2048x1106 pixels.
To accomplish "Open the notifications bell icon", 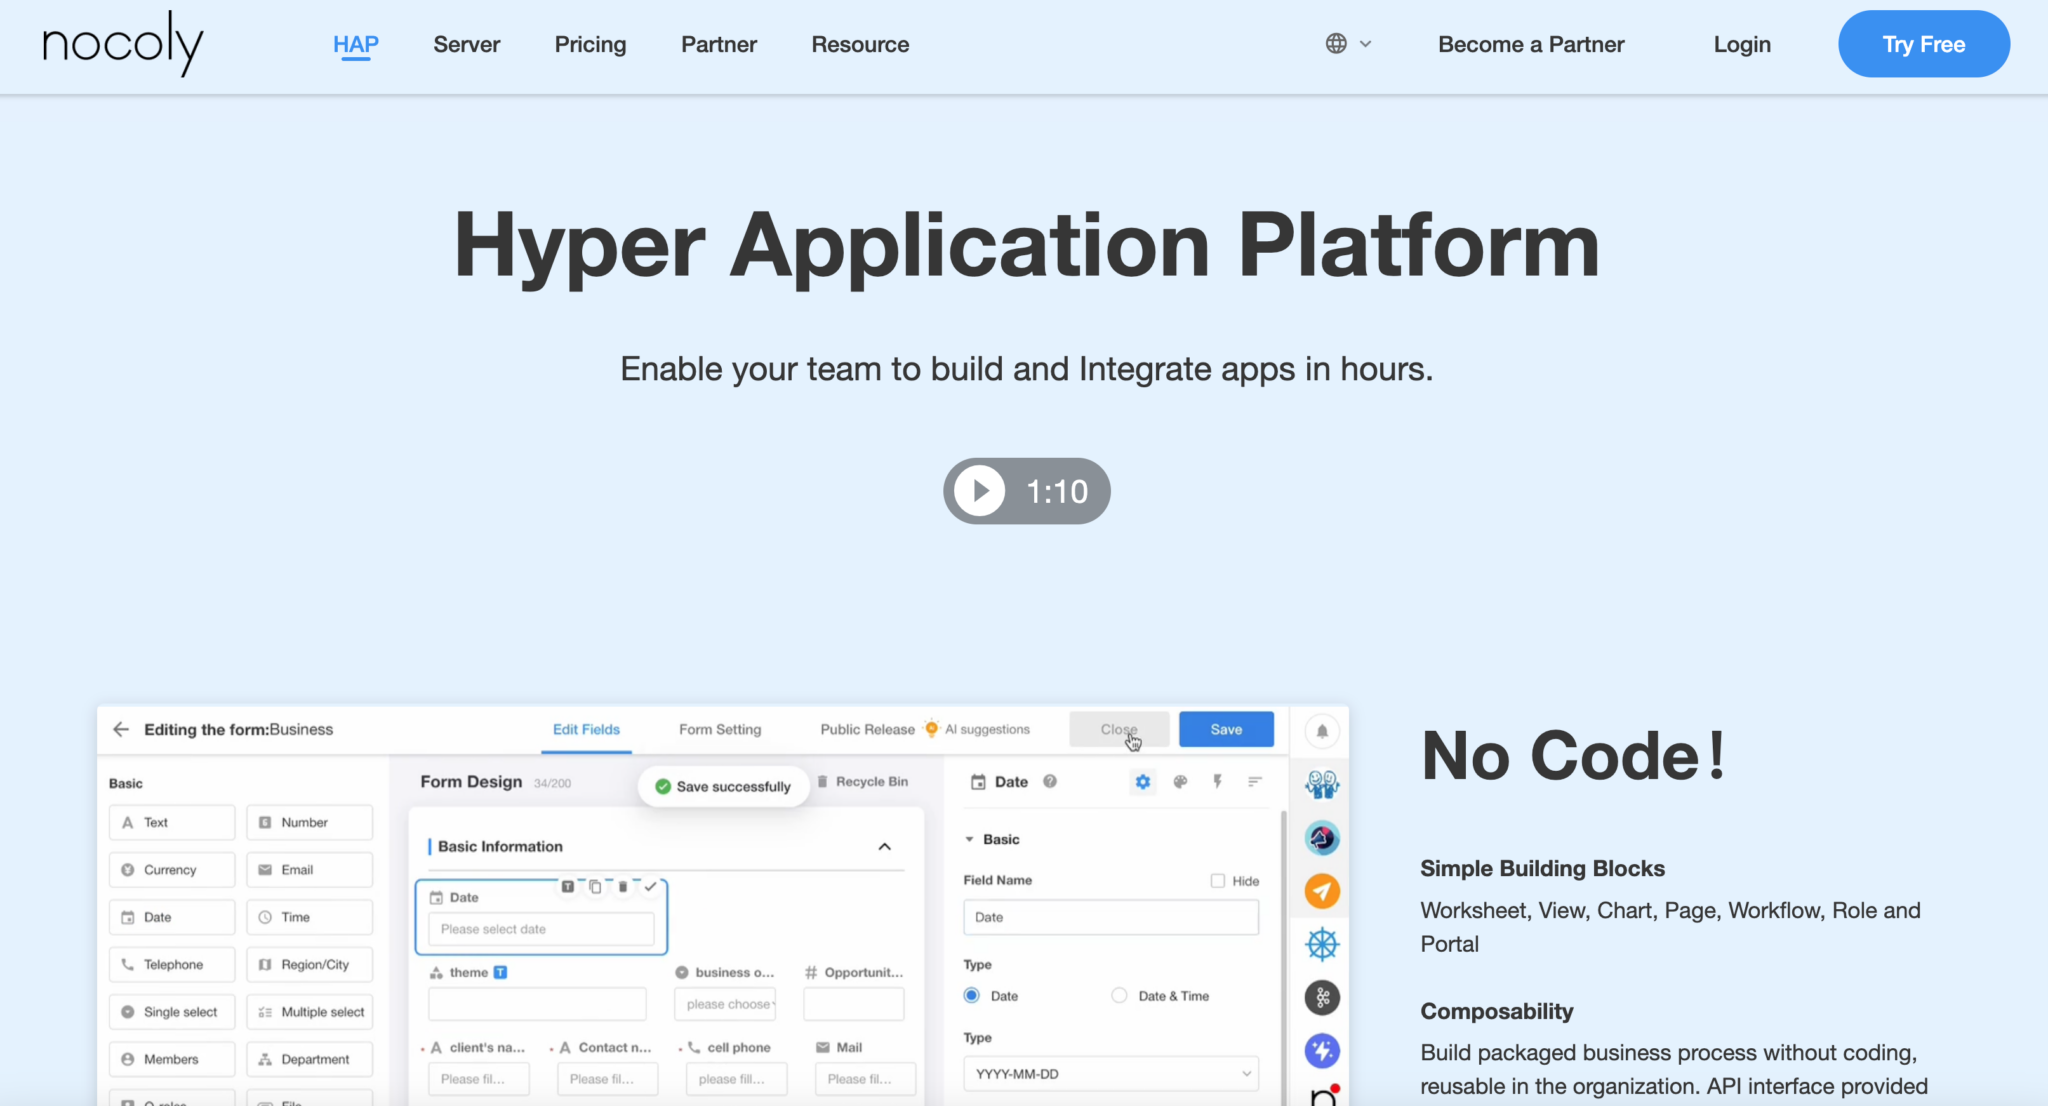I will (1321, 731).
